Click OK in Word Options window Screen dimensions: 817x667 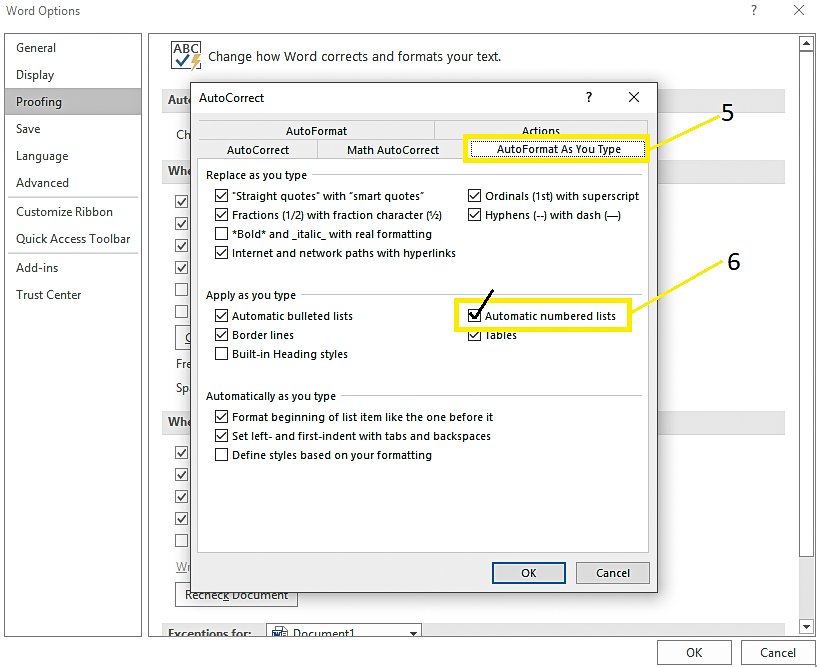click(x=694, y=652)
